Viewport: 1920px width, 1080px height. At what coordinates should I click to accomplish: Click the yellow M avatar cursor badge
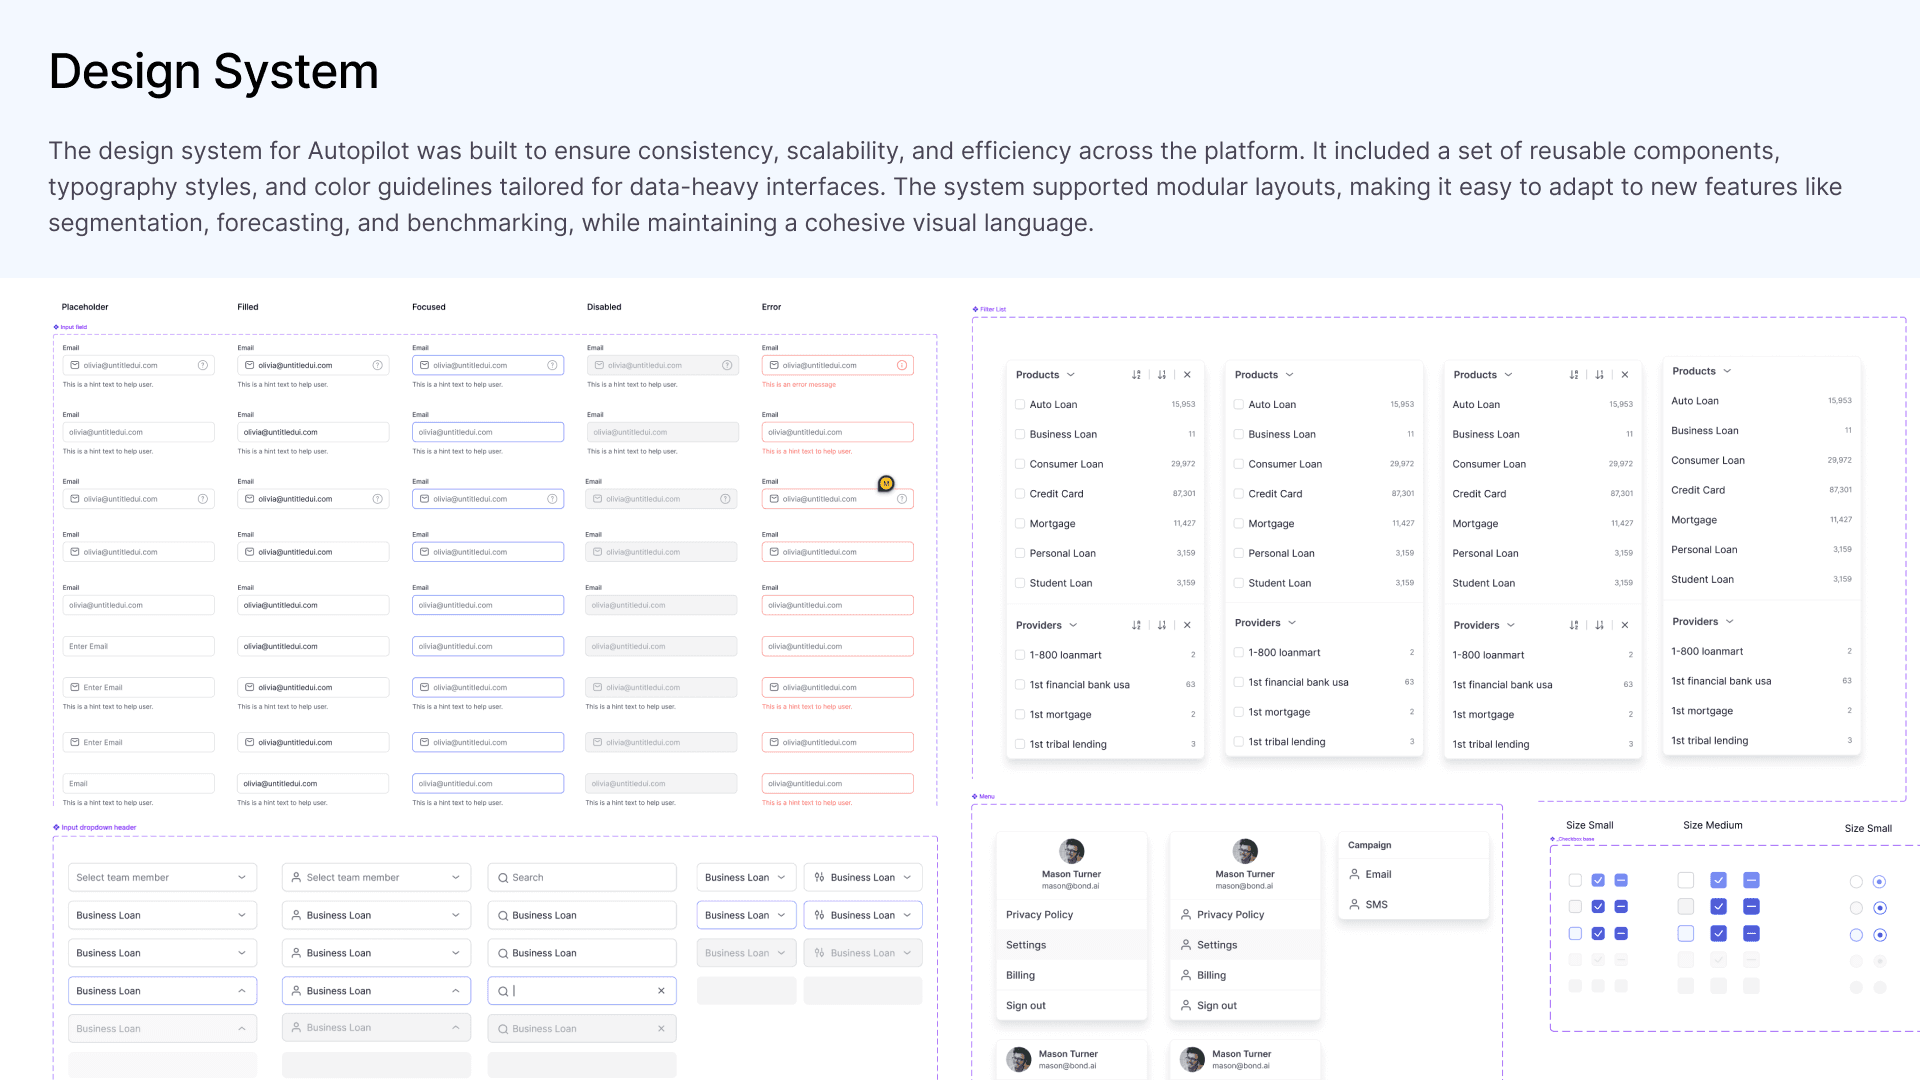click(x=886, y=484)
